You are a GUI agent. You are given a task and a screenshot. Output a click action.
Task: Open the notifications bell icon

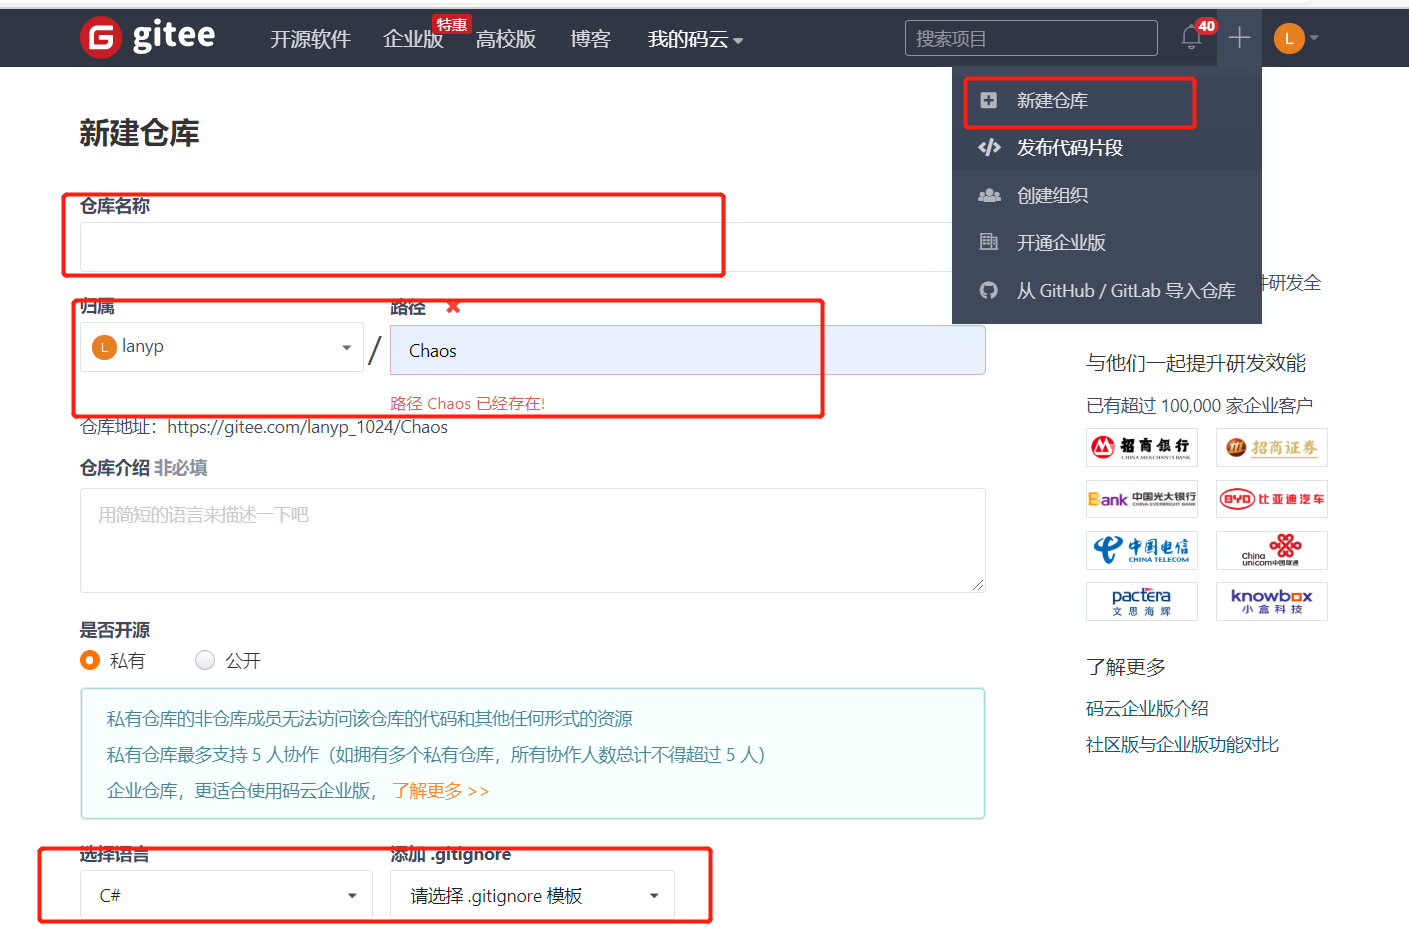point(1190,38)
